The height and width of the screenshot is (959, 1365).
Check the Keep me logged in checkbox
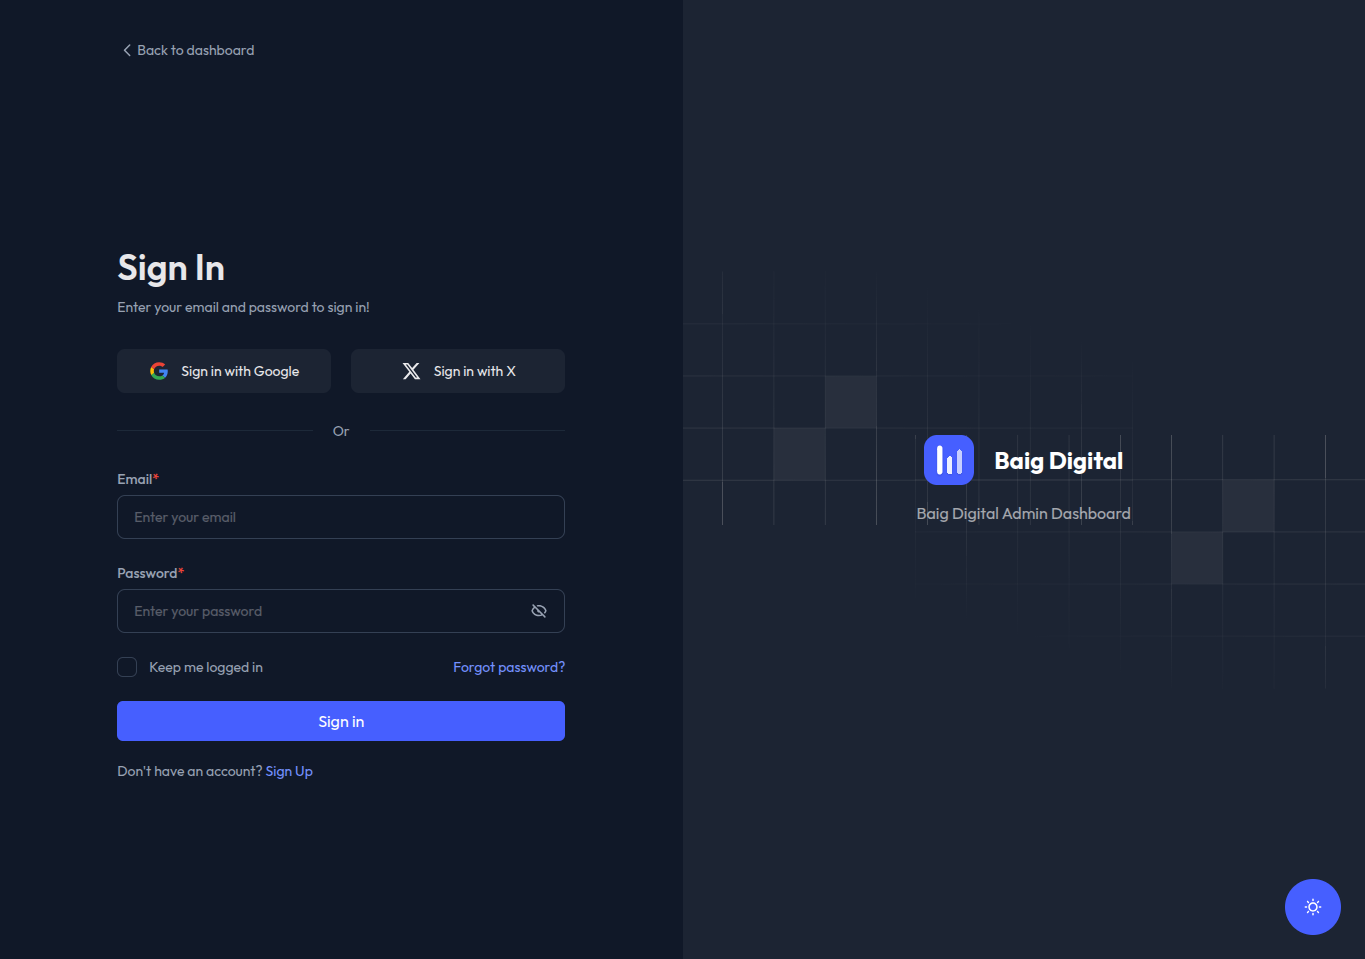pyautogui.click(x=127, y=667)
